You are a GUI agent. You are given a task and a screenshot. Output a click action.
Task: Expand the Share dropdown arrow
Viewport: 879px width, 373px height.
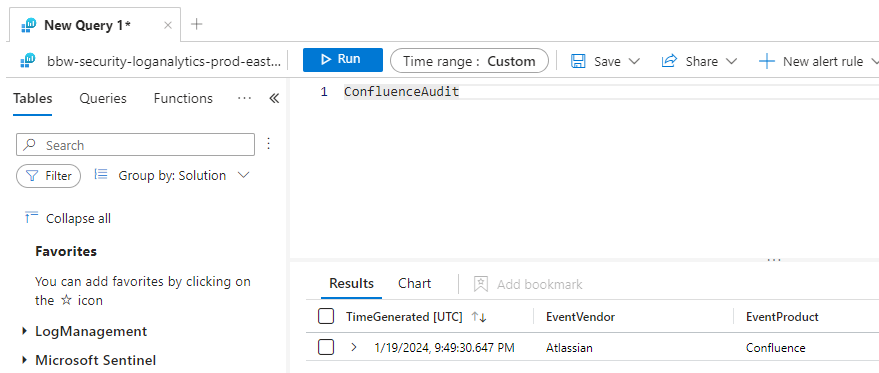pos(731,61)
